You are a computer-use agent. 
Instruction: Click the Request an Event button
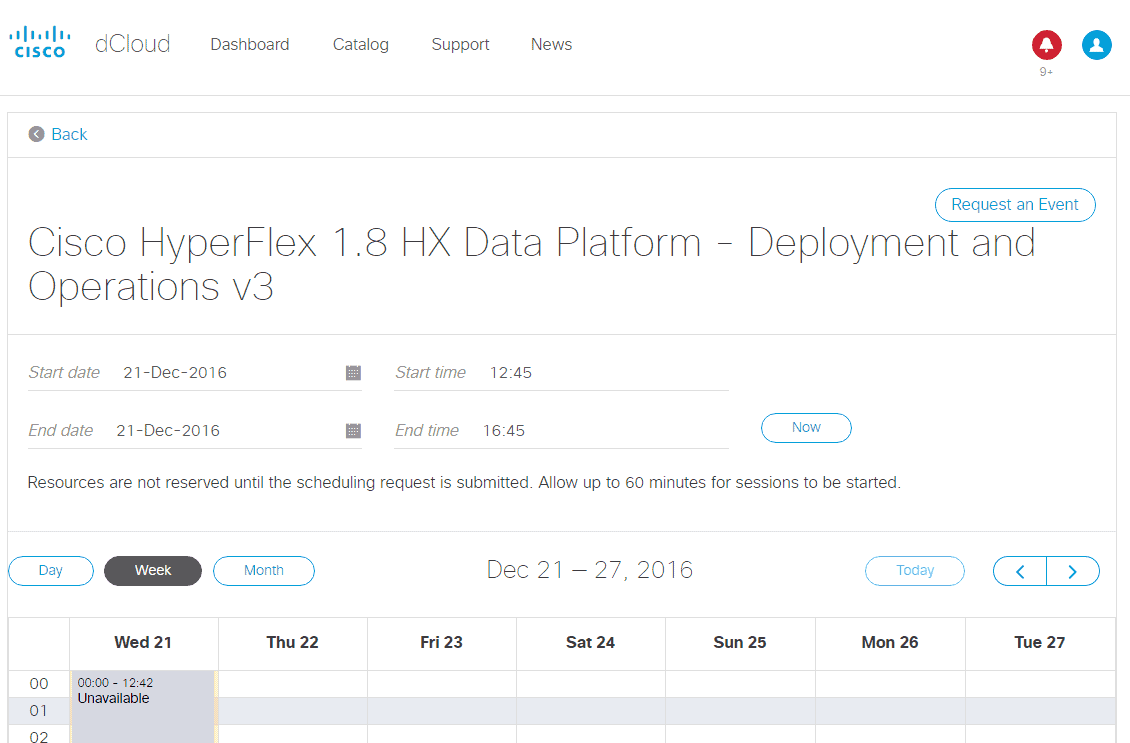1015,205
